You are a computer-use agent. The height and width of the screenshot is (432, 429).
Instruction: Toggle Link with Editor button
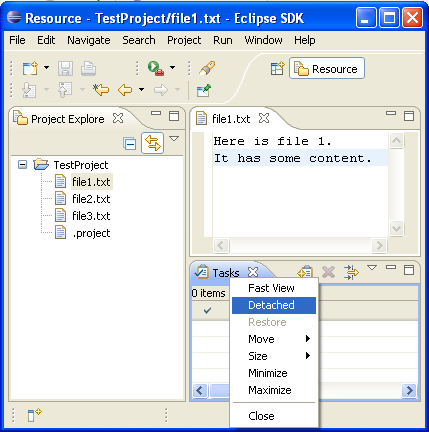[x=153, y=143]
